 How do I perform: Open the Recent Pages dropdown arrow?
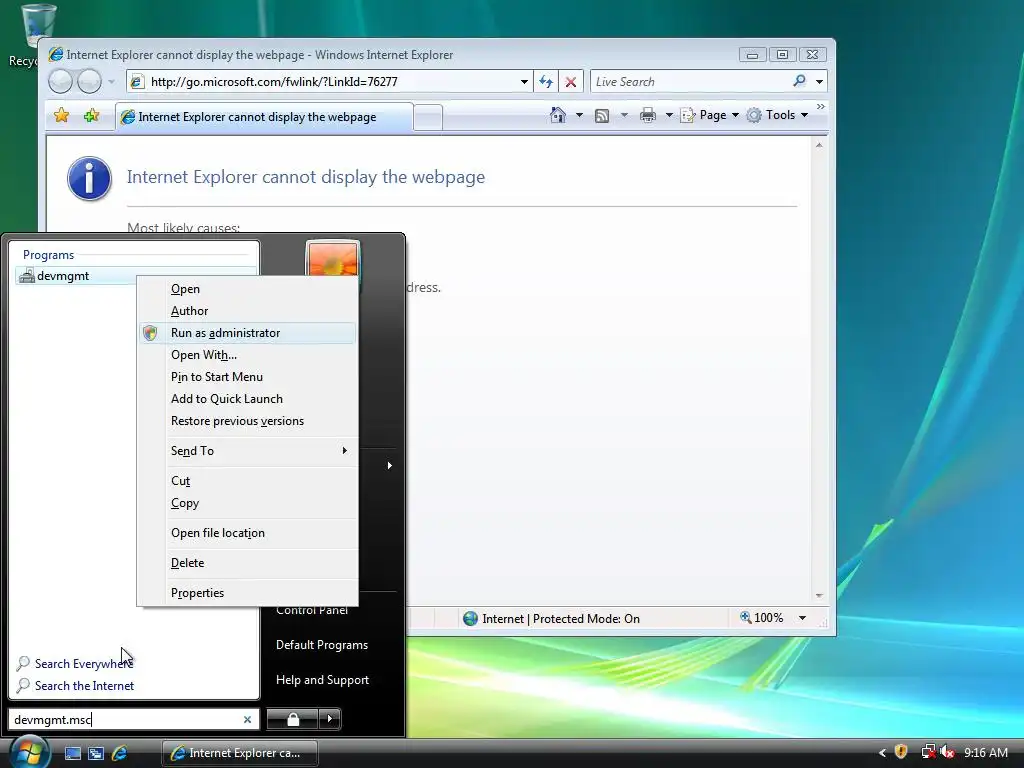click(112, 82)
